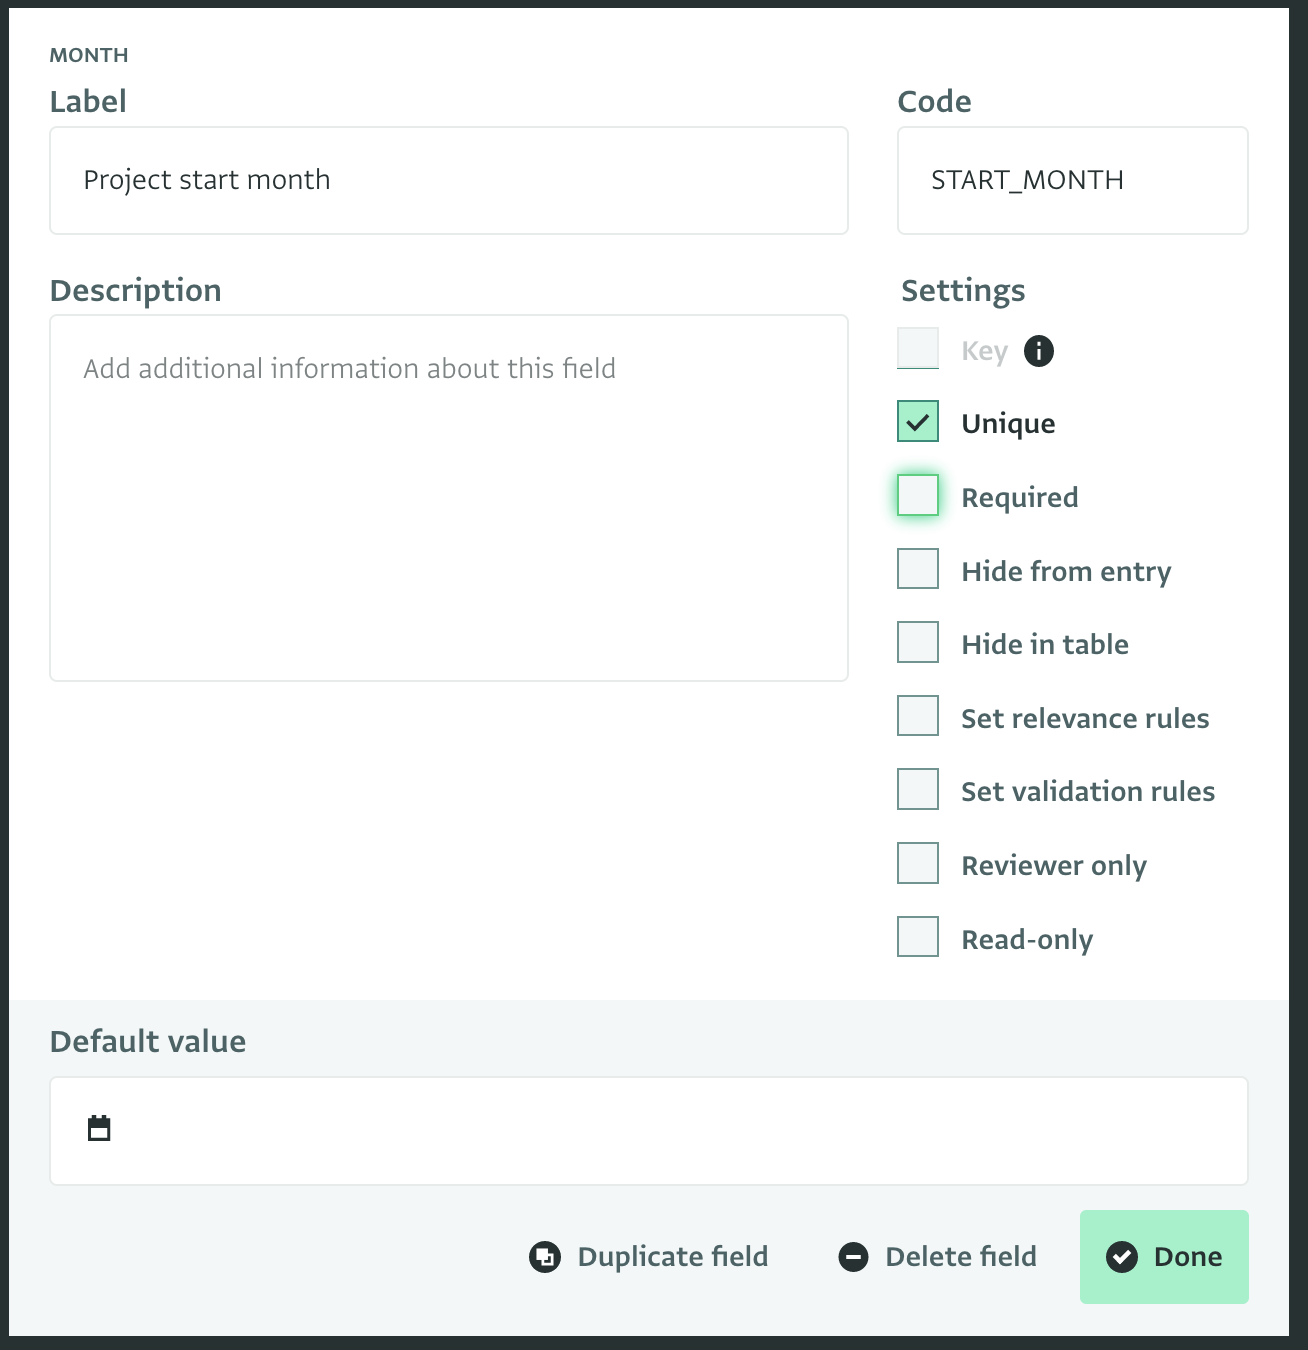Click the disabled Key checkbox
1308x1350 pixels.
[918, 348]
